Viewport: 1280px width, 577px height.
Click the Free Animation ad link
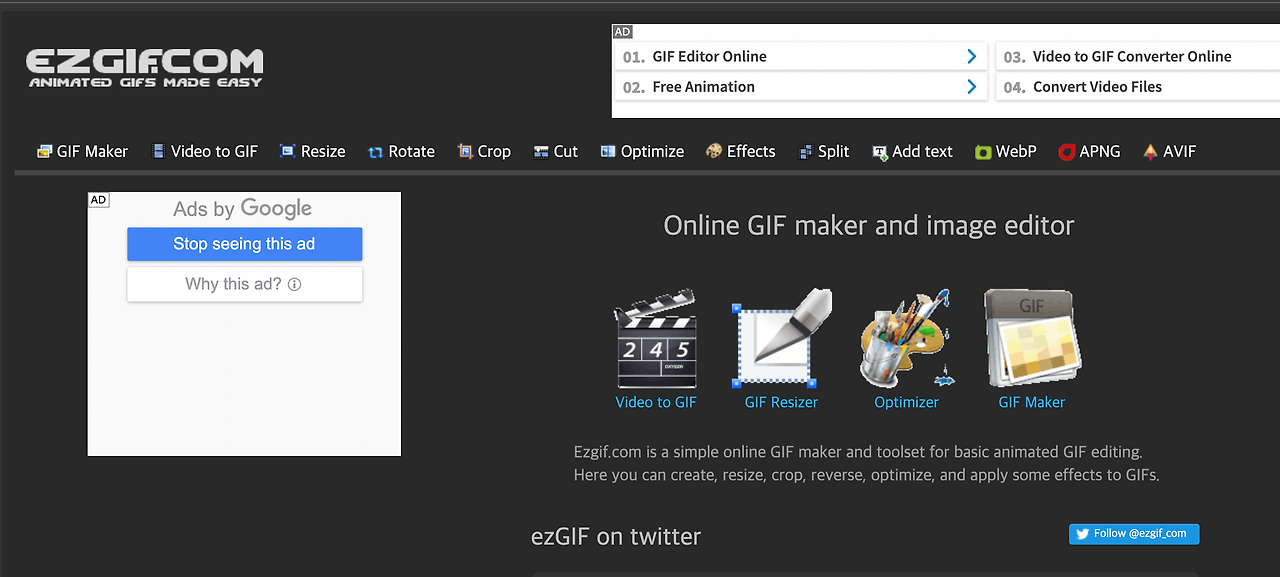pos(703,87)
